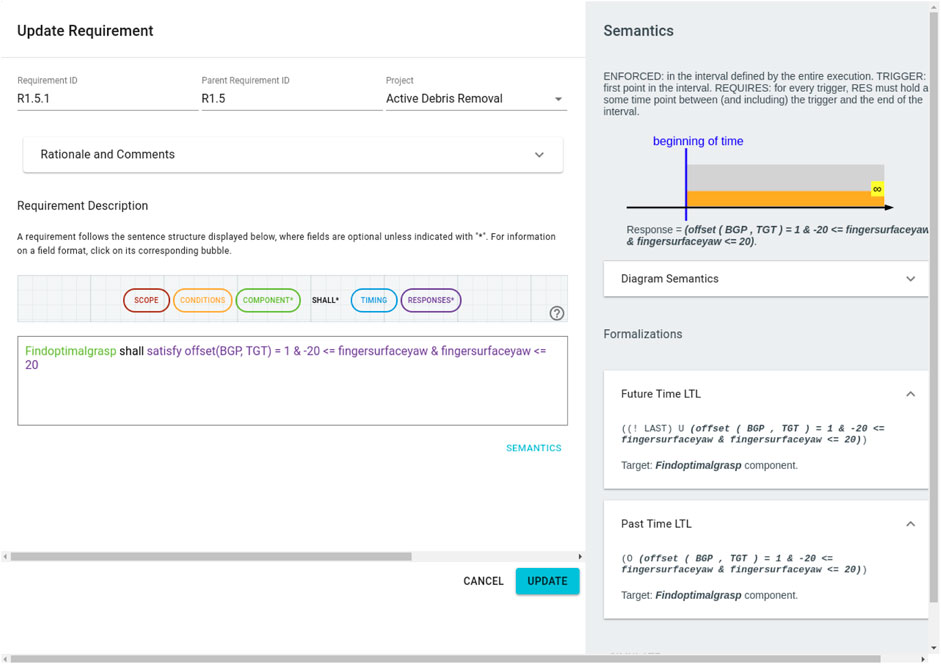Edit the Parent Requirement ID field
941x664 pixels.
(291, 98)
